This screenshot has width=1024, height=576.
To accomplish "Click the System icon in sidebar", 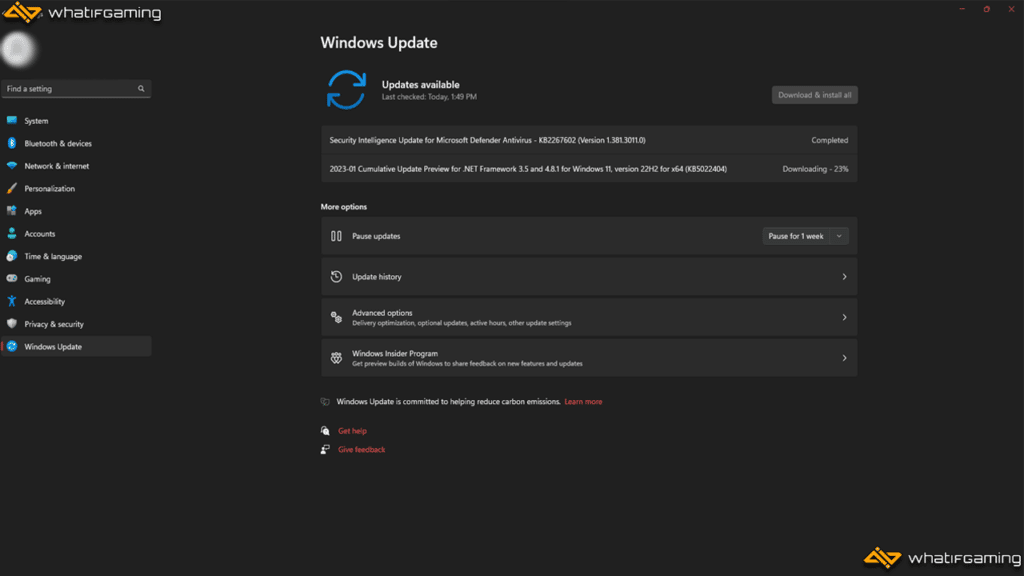I will (x=12, y=121).
